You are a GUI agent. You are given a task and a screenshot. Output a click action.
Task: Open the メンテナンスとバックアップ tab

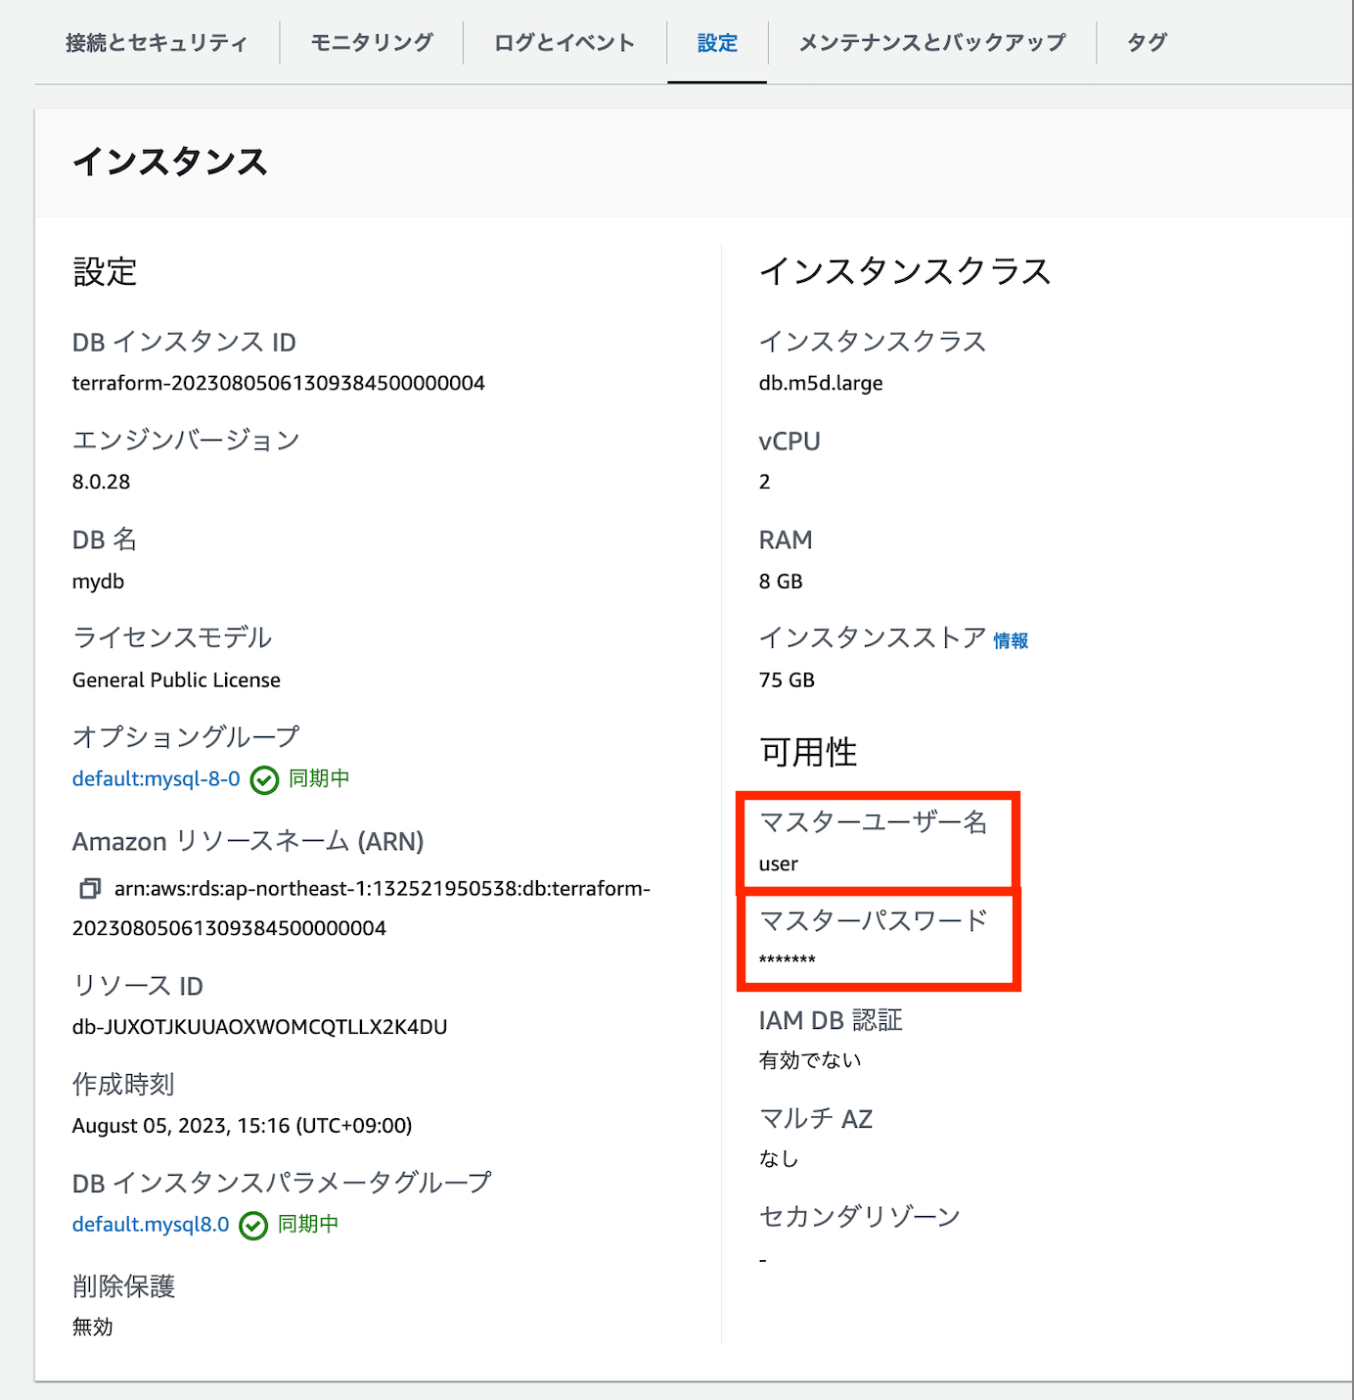(932, 43)
